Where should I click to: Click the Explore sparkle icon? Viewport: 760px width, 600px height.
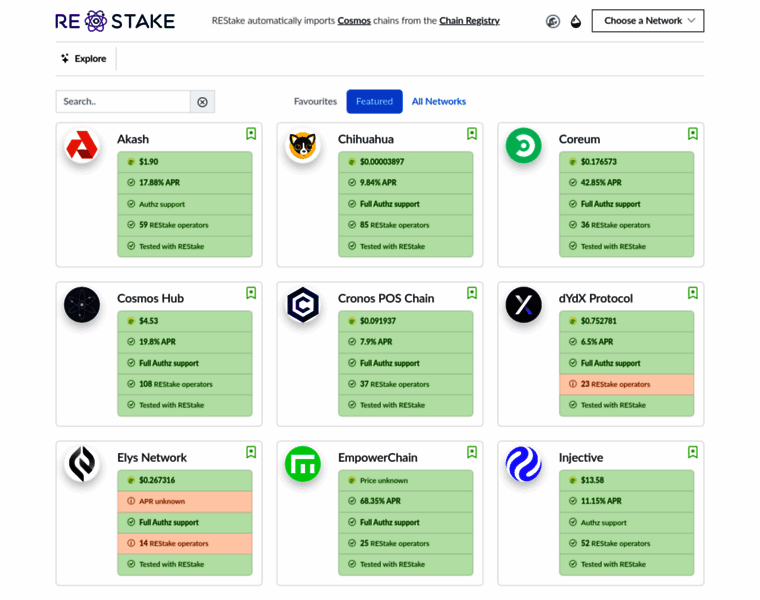pyautogui.click(x=65, y=59)
